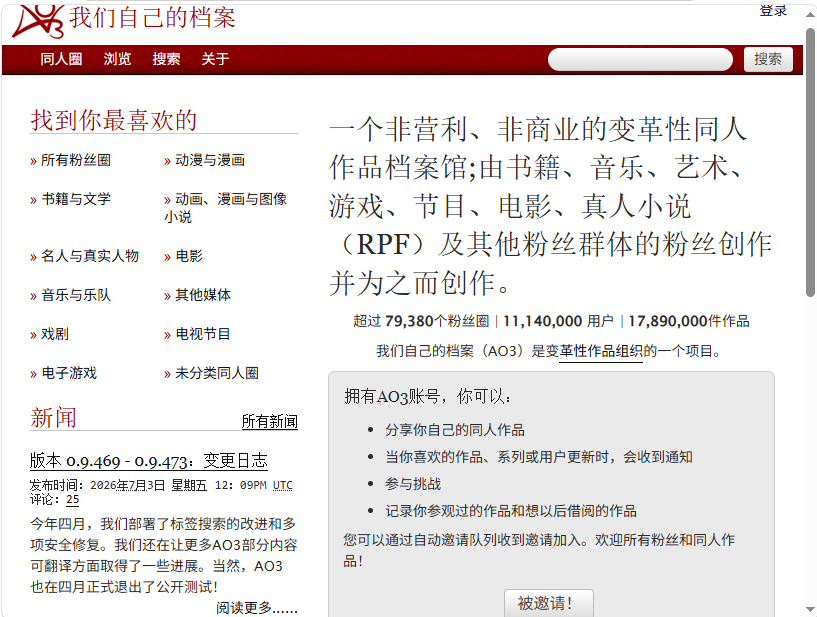Open the 关于 menu
Viewport: 817px width, 617px height.
coord(215,59)
